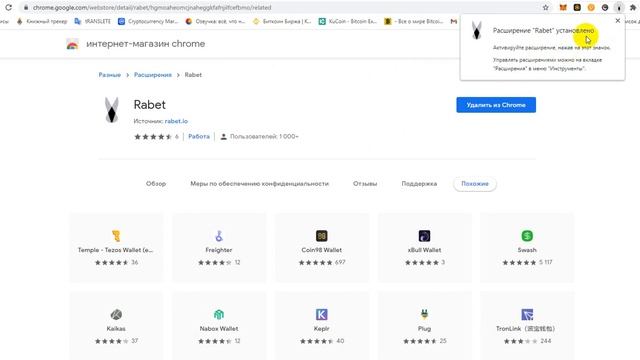This screenshot has width=640, height=360.
Task: Open the Kaikas extension icon
Action: [116, 314]
